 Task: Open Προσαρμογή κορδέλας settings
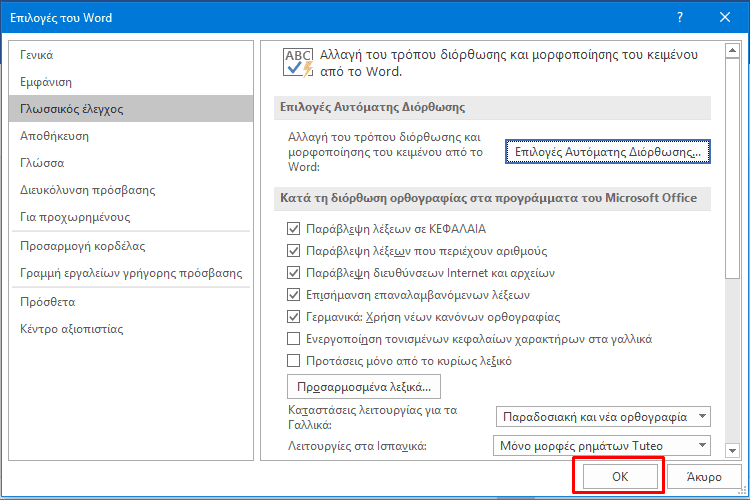(131, 246)
